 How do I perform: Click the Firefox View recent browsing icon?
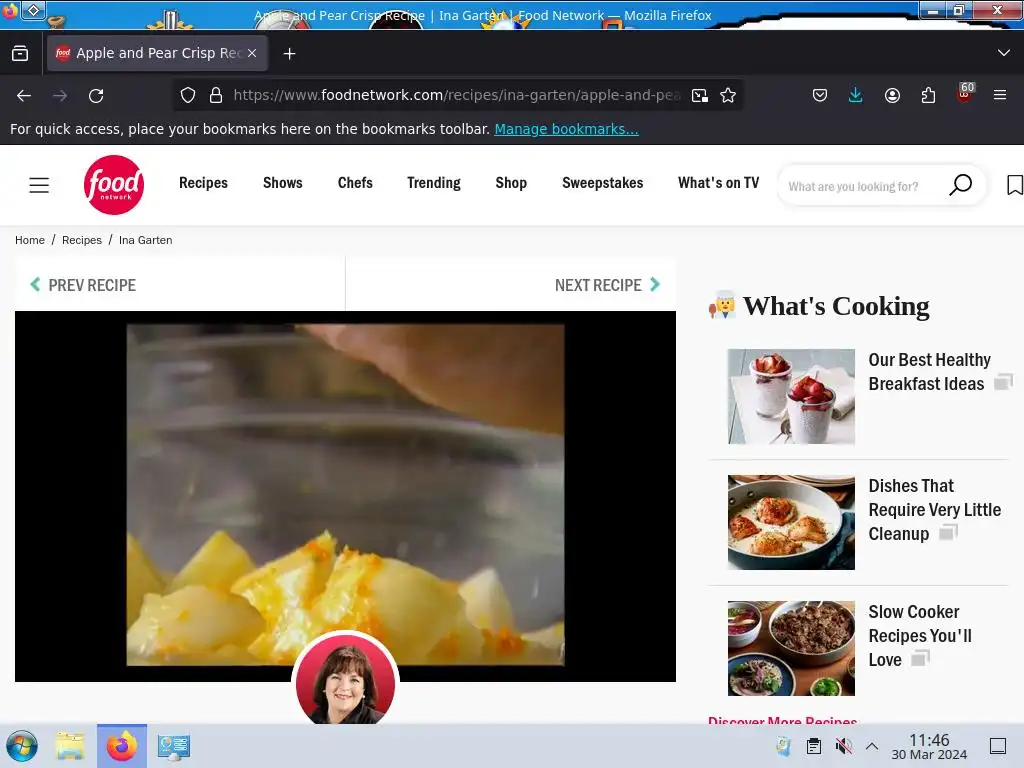tap(20, 54)
